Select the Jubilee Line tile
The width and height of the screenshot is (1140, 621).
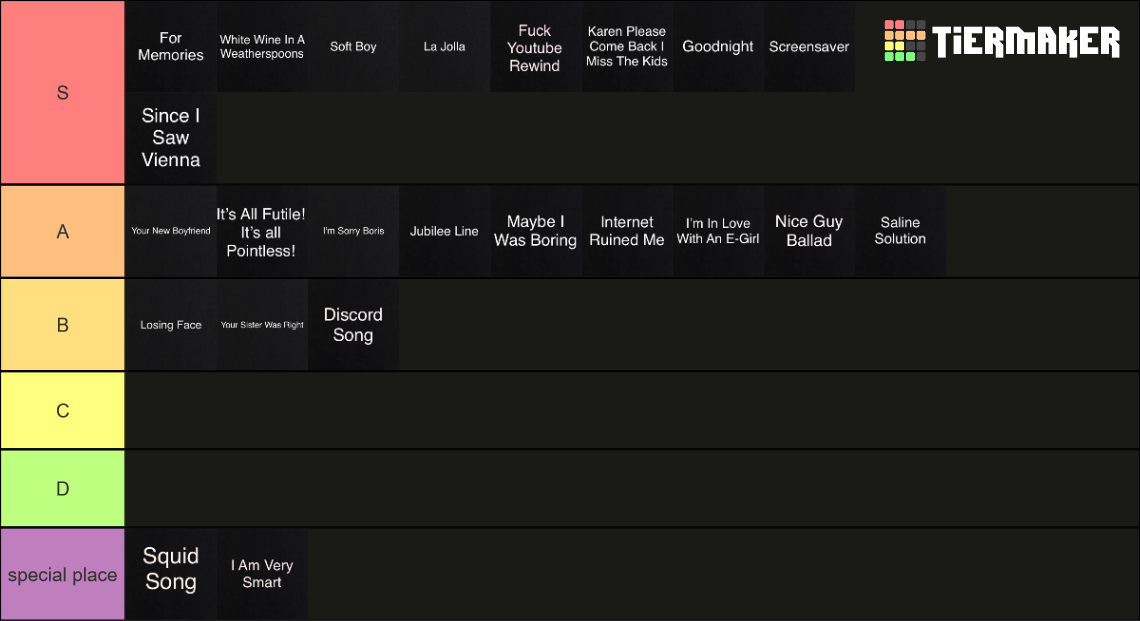444,231
